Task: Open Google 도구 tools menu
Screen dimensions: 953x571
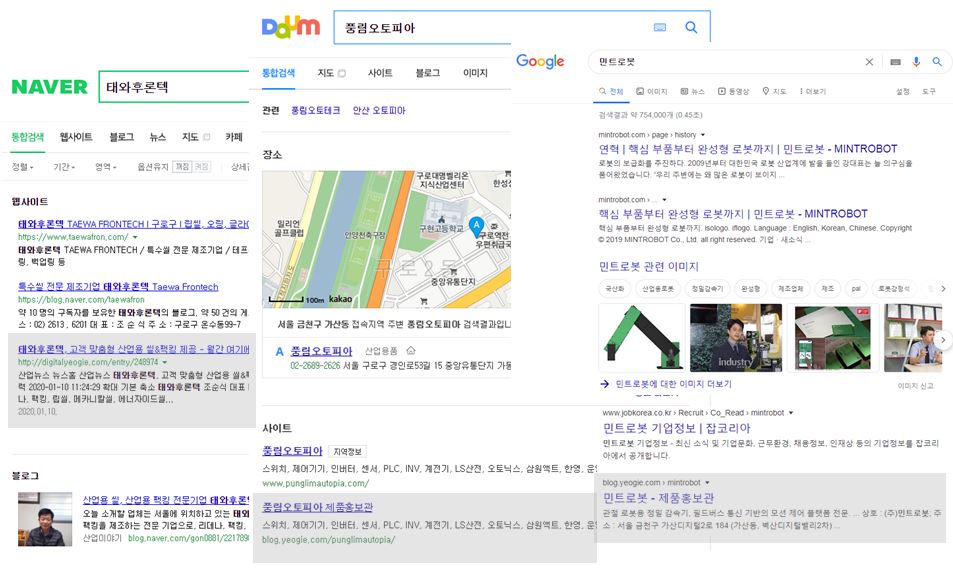Action: click(x=929, y=91)
